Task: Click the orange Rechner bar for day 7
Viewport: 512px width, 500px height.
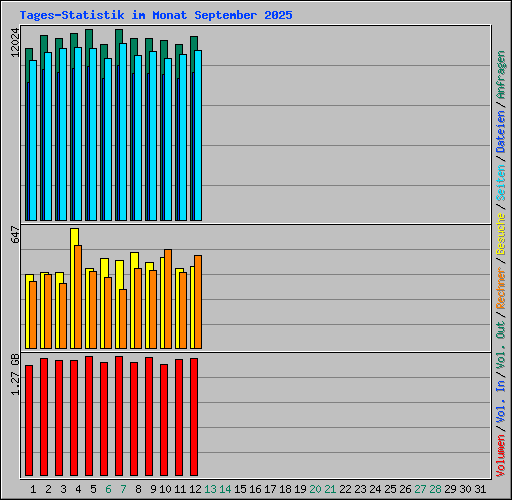Action: click(x=123, y=319)
